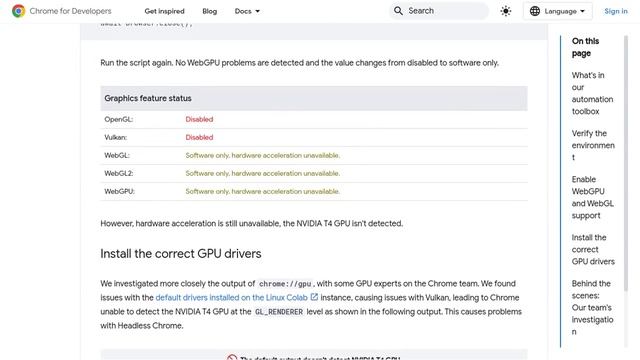Jump to Verify the environment section
This screenshot has width=640, height=360.
(x=593, y=145)
